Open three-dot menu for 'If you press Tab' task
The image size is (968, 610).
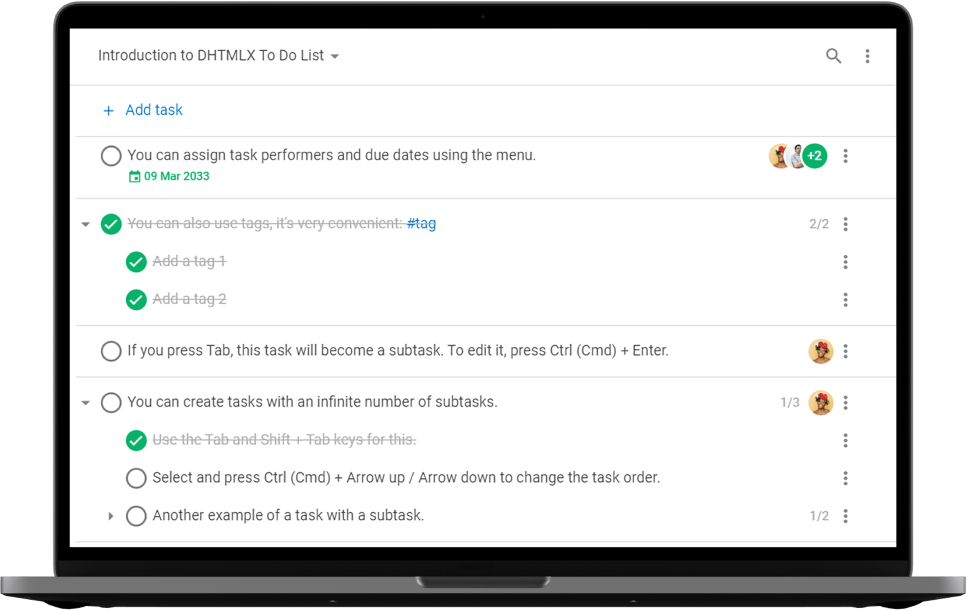846,351
